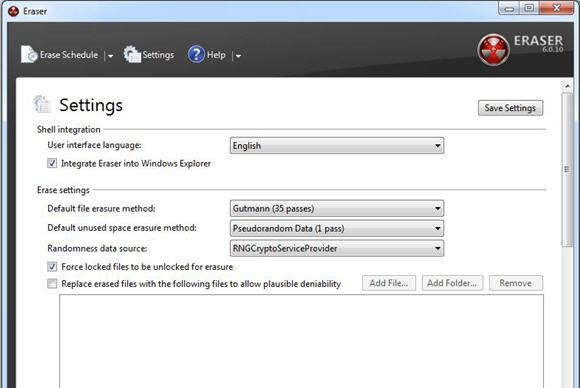This screenshot has height=388, width=580.
Task: Click the Settings gear icon in toolbar
Action: (x=132, y=54)
